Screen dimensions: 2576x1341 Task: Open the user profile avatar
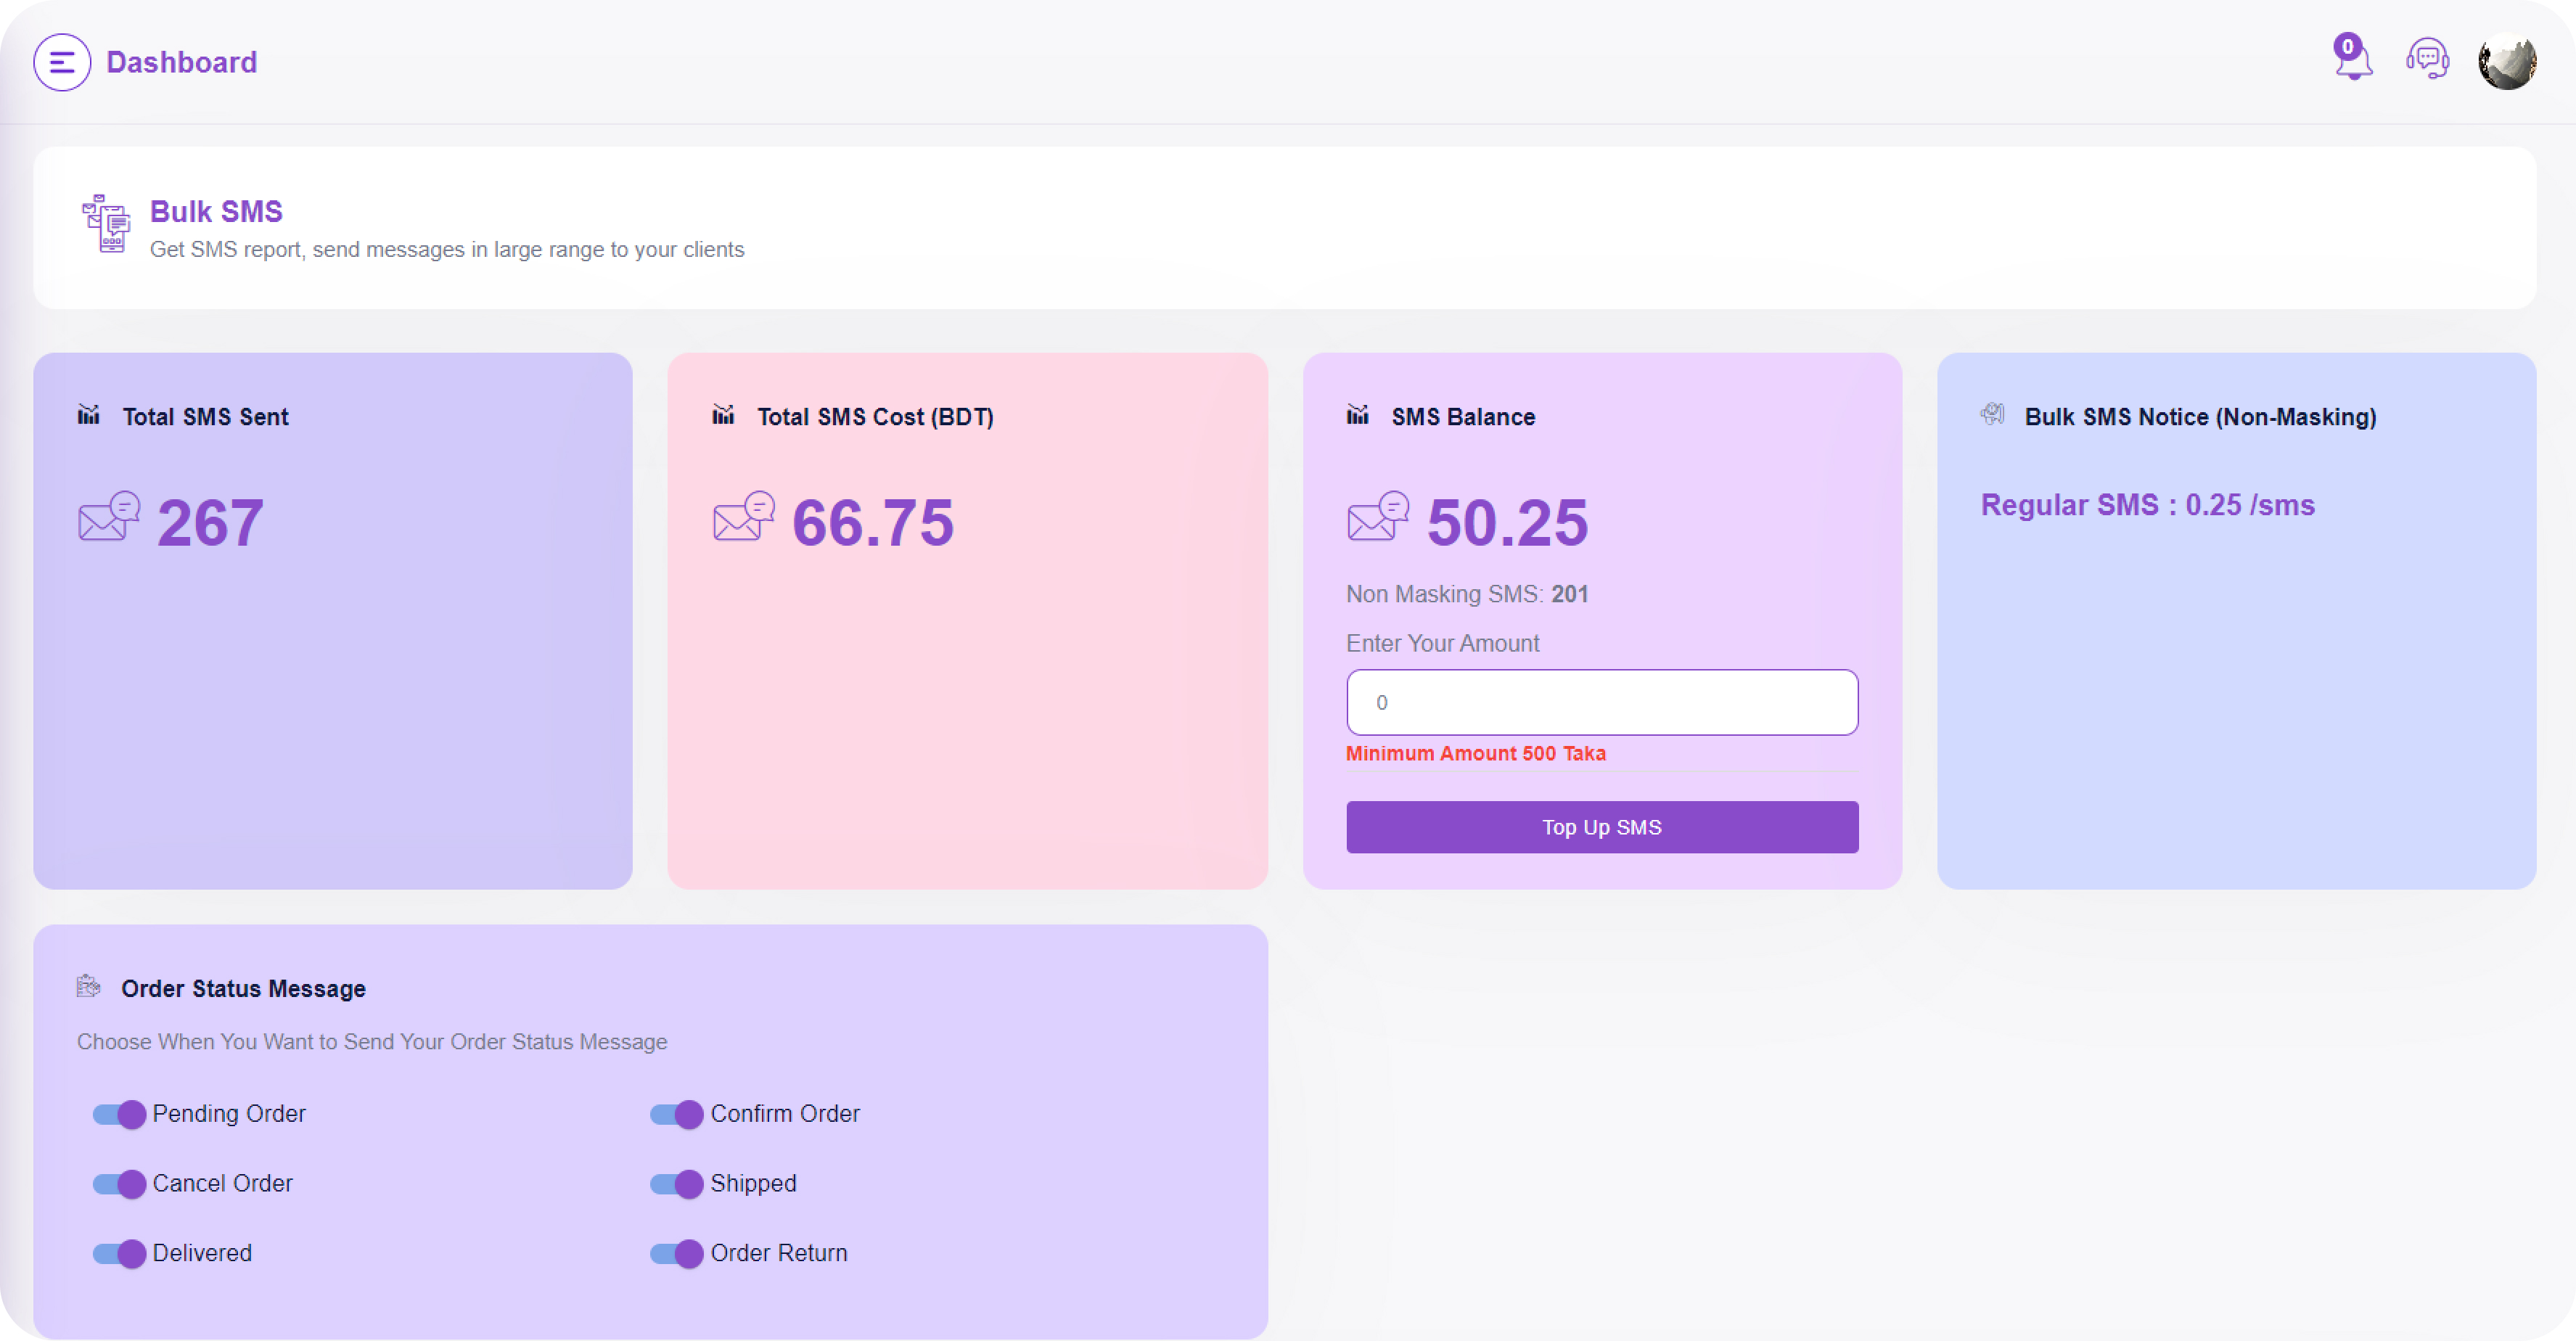click(x=2506, y=62)
